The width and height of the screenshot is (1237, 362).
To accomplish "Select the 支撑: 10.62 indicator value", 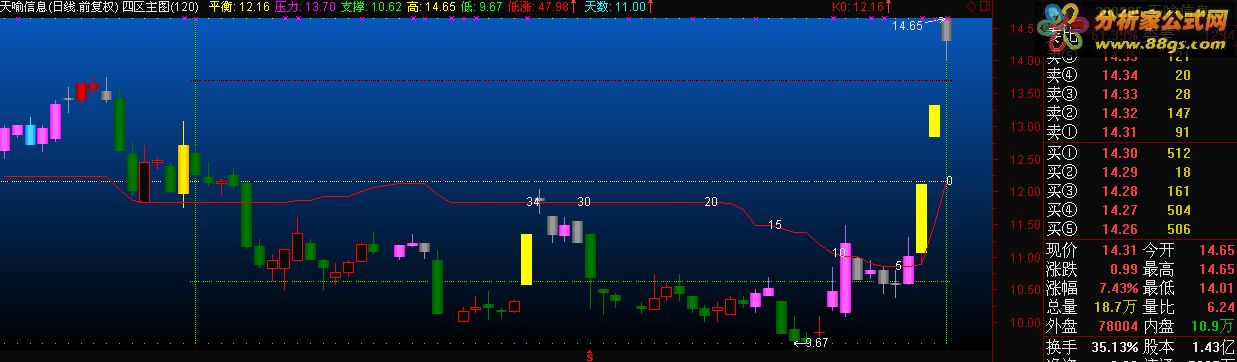I will [371, 7].
